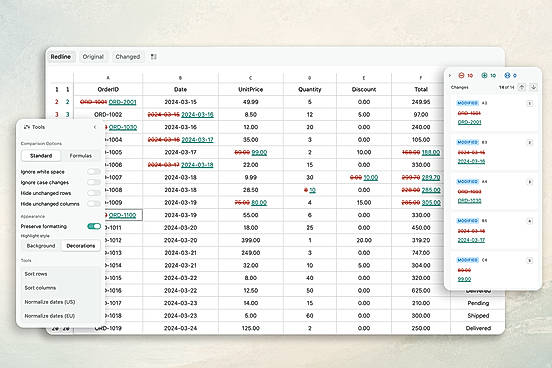Open the MODIFIED A2 change card
This screenshot has height=368, width=552.
click(494, 113)
